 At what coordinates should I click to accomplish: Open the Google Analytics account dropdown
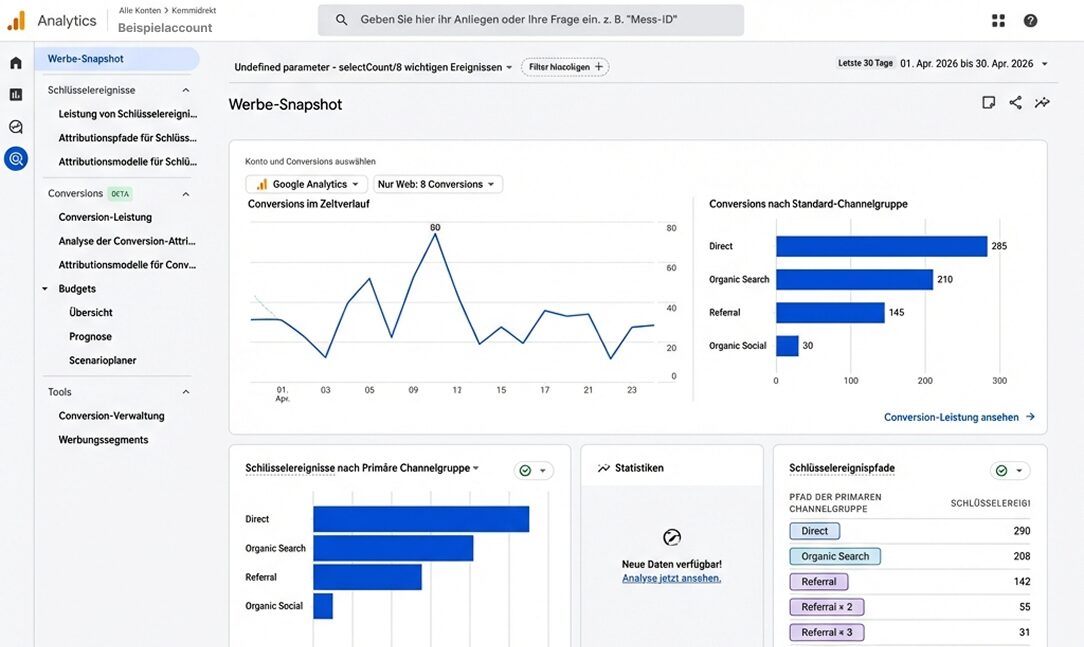(x=304, y=184)
